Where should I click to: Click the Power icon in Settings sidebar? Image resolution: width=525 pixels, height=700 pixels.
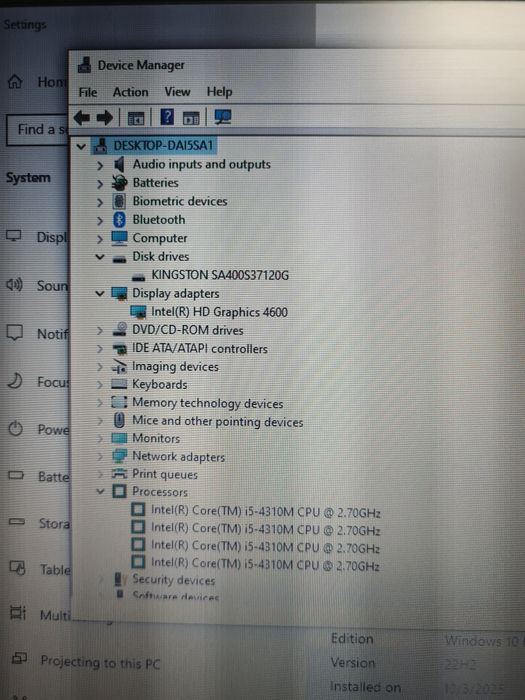pos(16,429)
